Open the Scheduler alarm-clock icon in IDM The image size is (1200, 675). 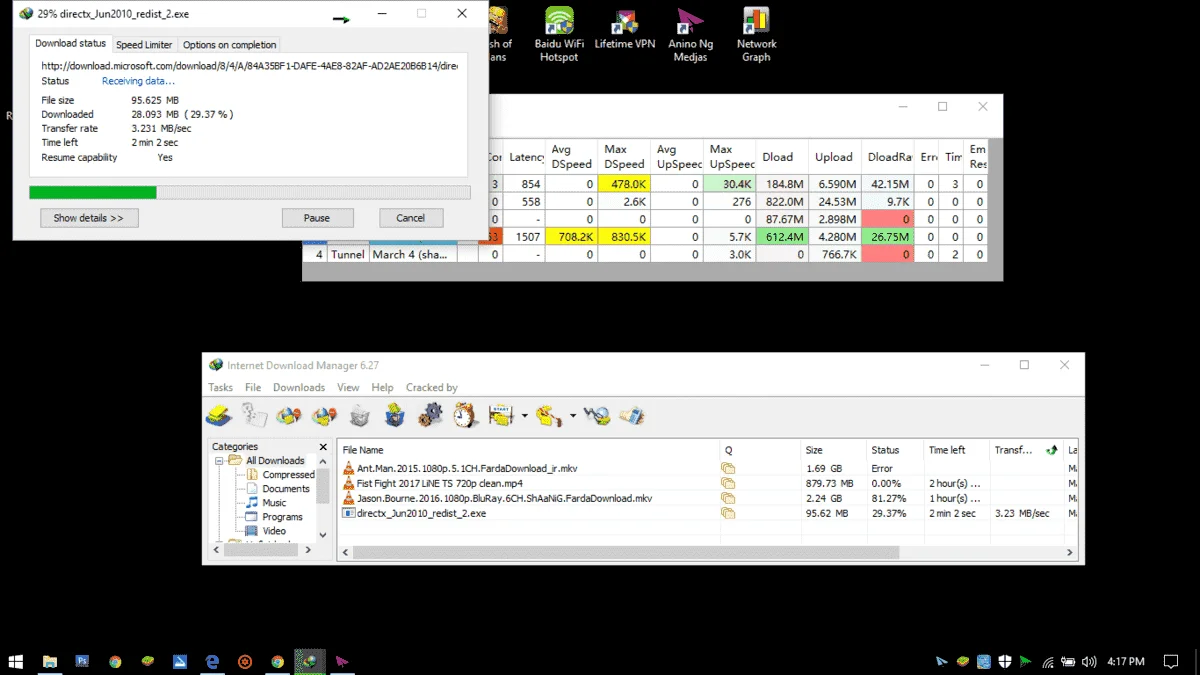click(x=465, y=415)
